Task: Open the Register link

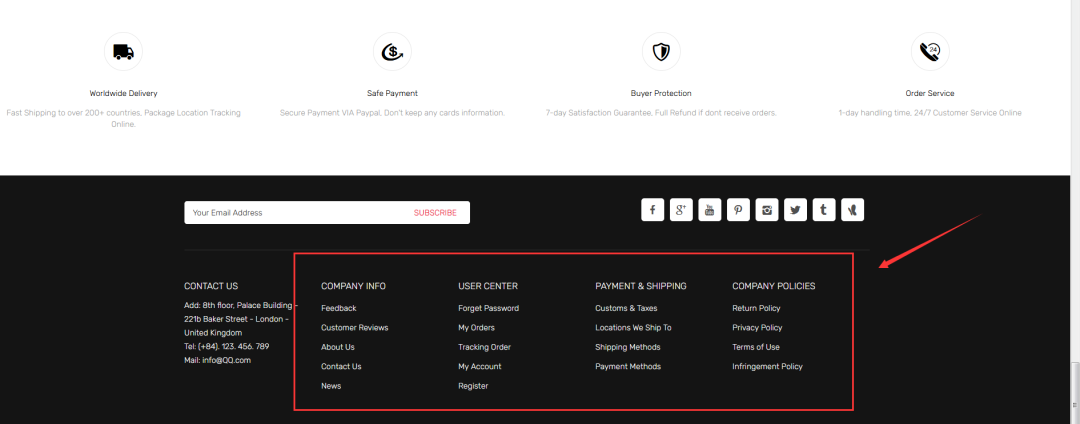Action: coord(473,386)
